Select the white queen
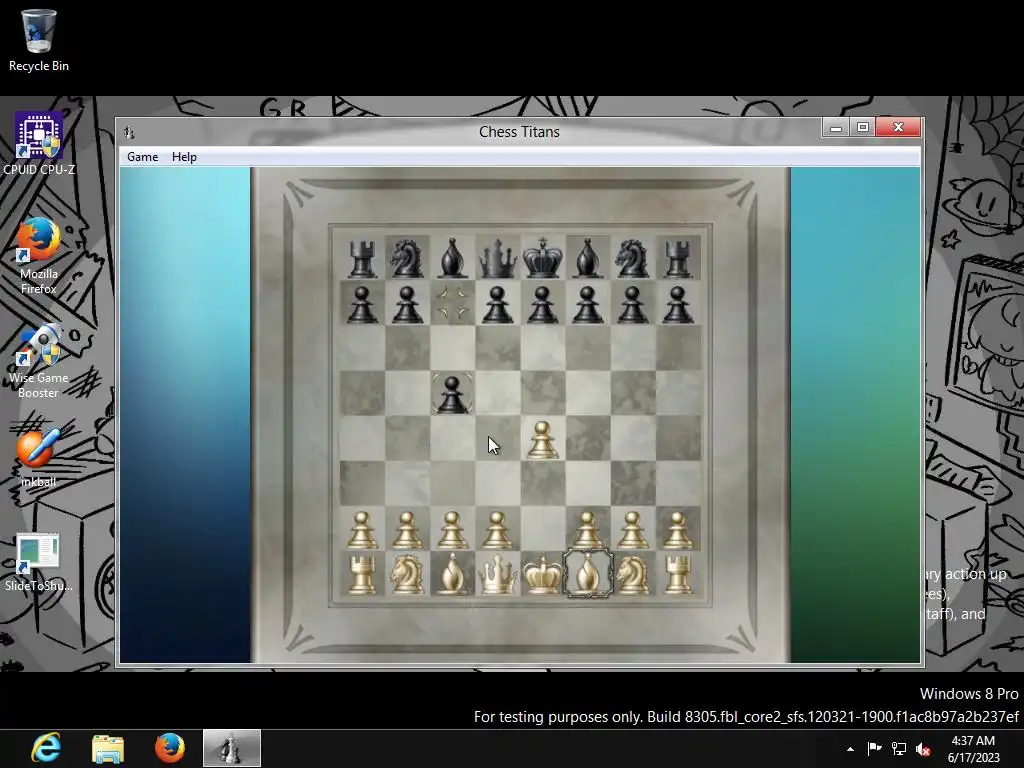 pos(498,575)
